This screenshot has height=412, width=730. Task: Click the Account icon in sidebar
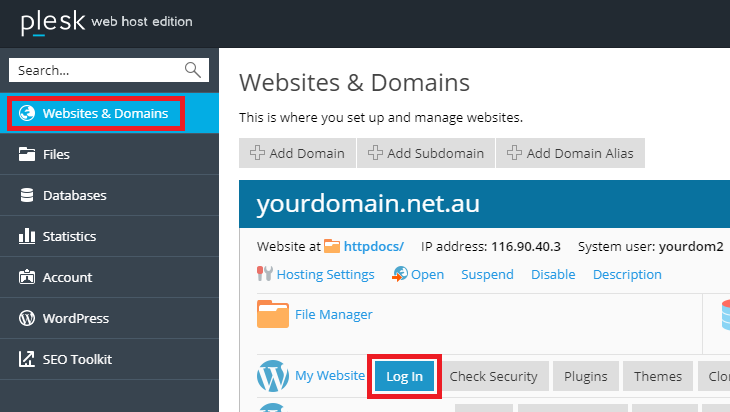27,277
